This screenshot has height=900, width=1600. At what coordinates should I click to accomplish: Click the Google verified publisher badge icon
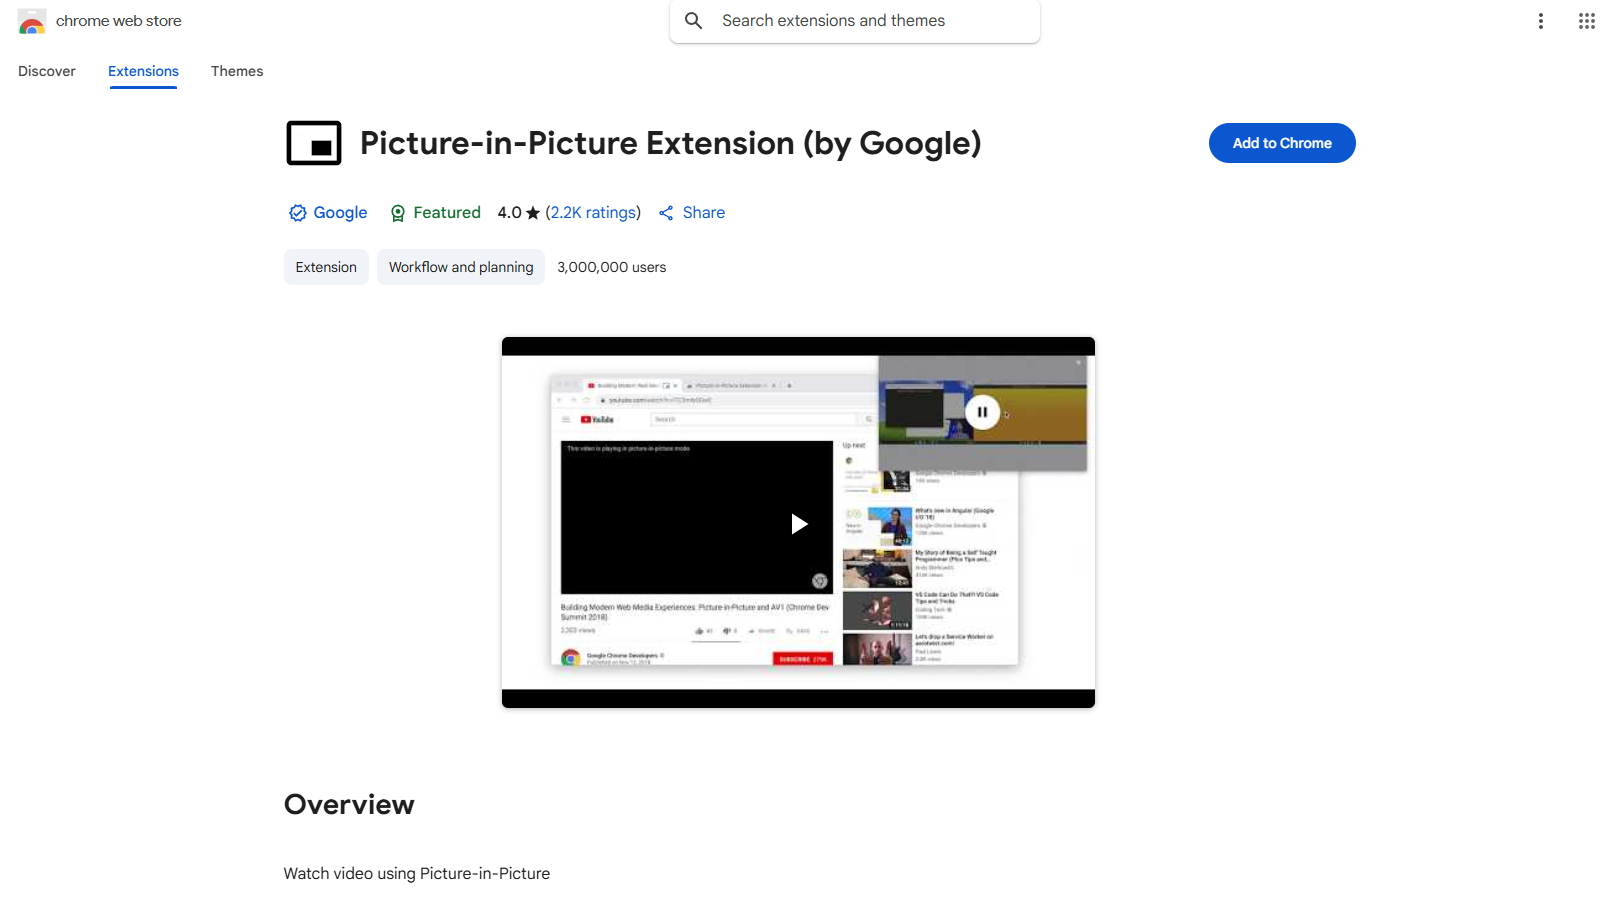click(297, 212)
